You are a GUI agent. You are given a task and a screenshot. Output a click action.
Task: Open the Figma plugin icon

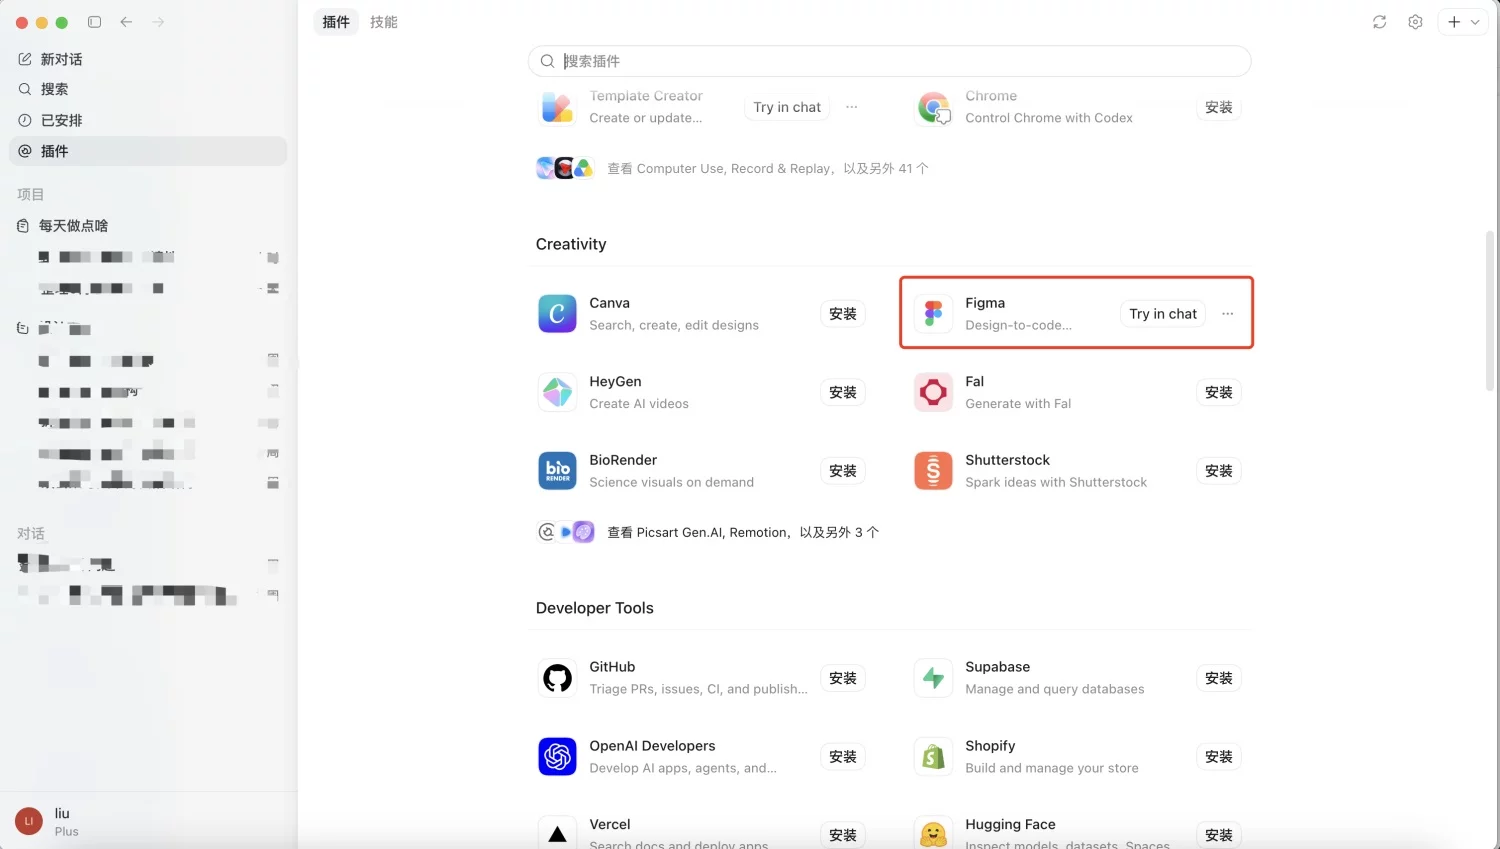933,314
